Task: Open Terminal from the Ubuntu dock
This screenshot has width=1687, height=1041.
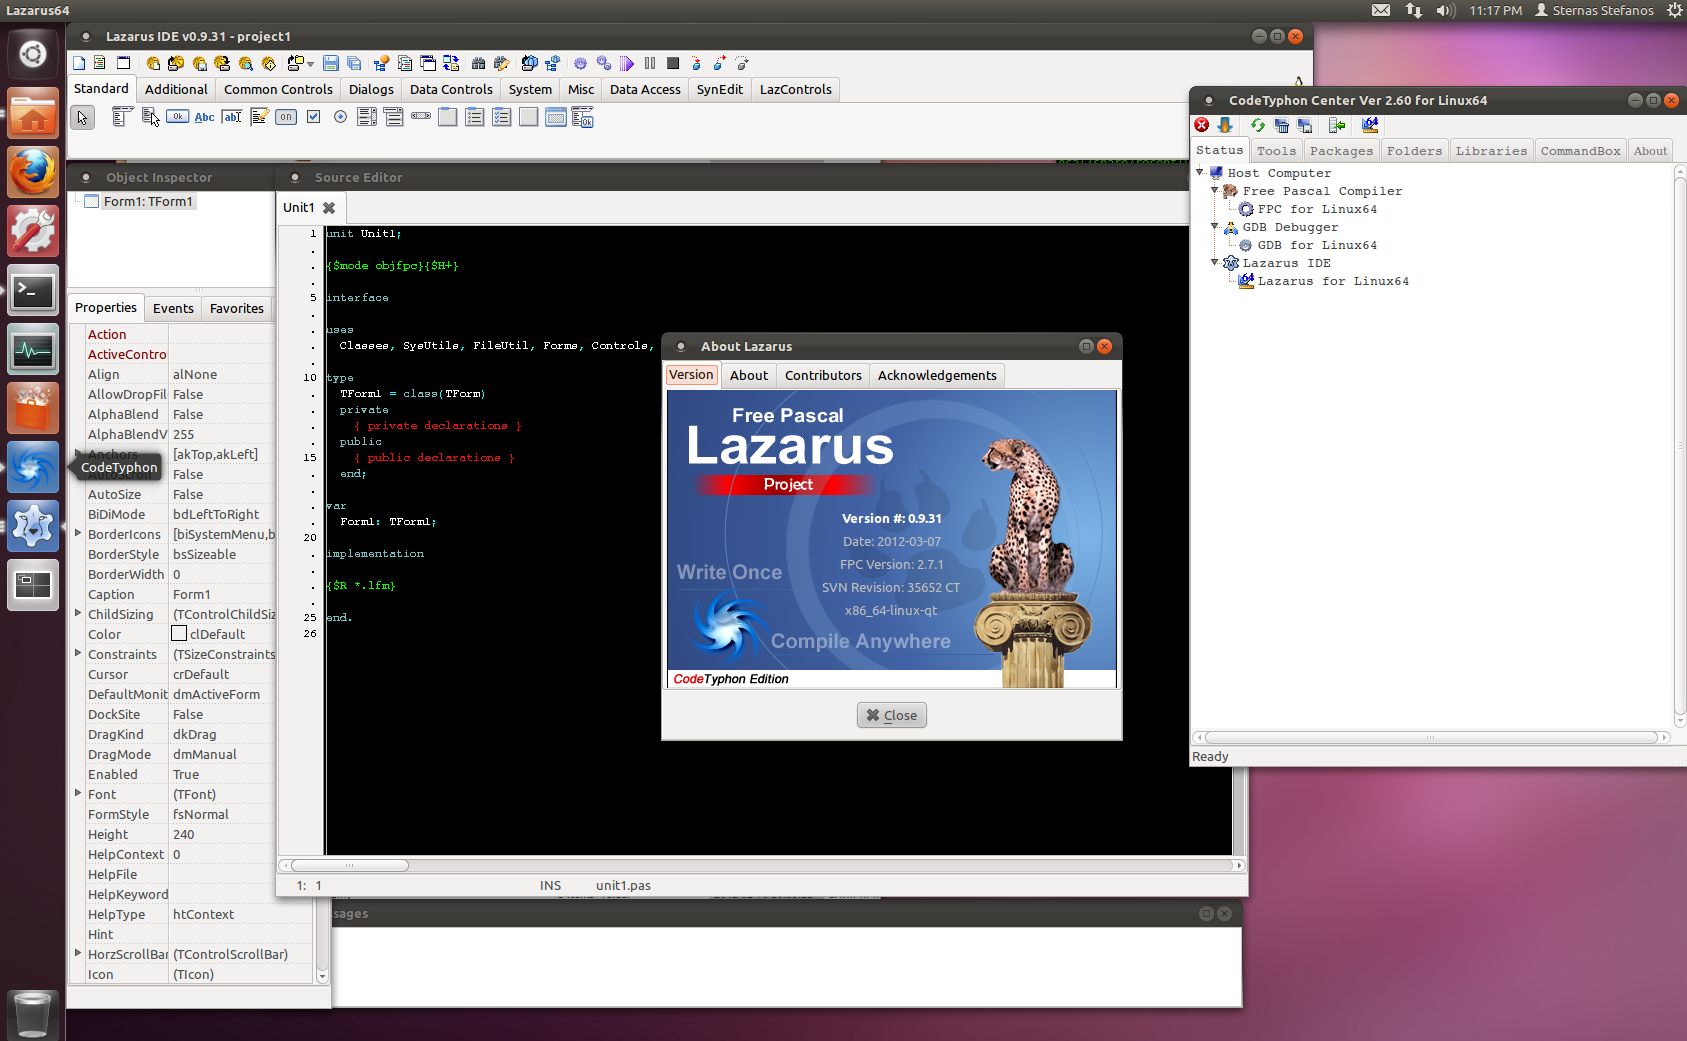Action: (33, 290)
